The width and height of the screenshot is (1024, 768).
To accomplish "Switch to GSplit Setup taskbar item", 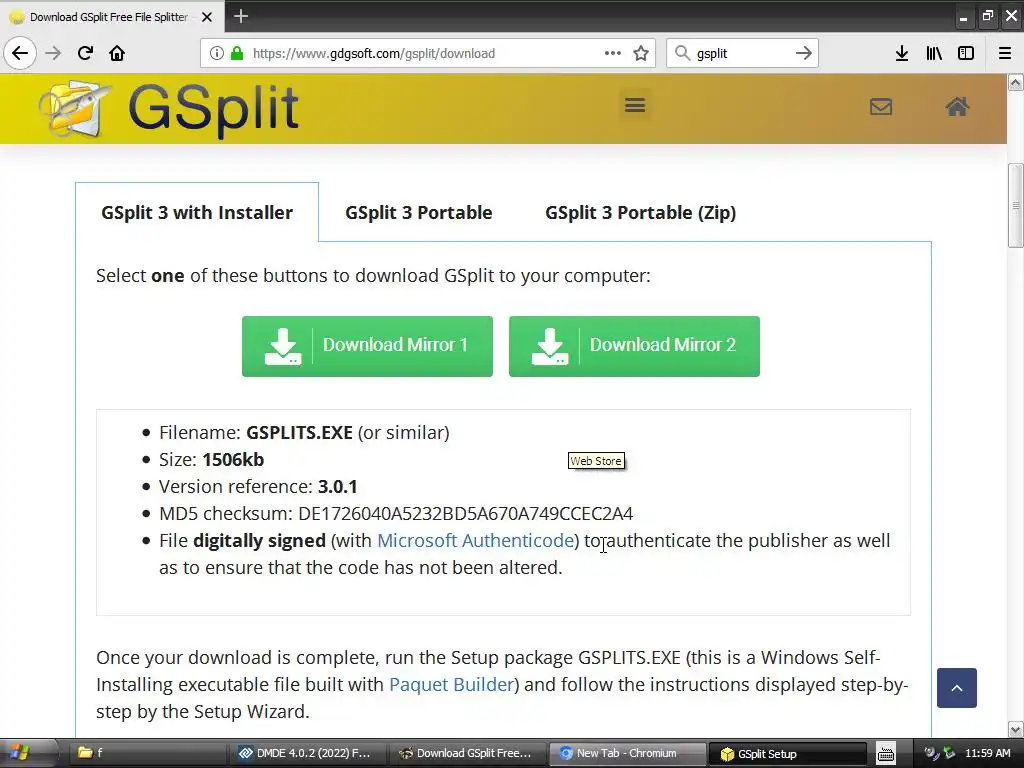I will 787,753.
